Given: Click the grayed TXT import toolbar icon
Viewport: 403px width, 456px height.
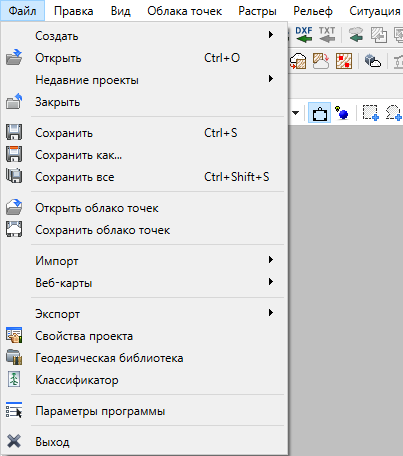Looking at the screenshot, I should [x=327, y=35].
